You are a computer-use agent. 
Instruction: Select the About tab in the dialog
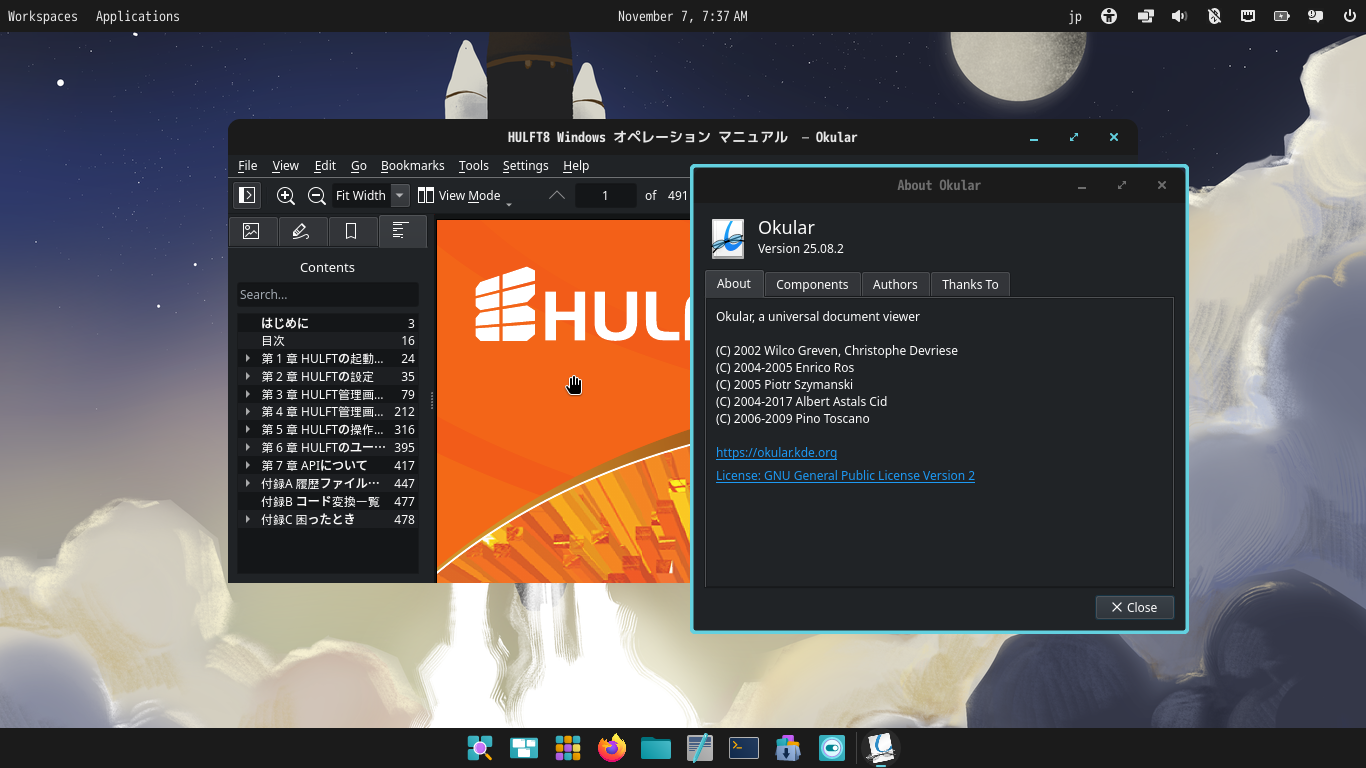tap(734, 284)
